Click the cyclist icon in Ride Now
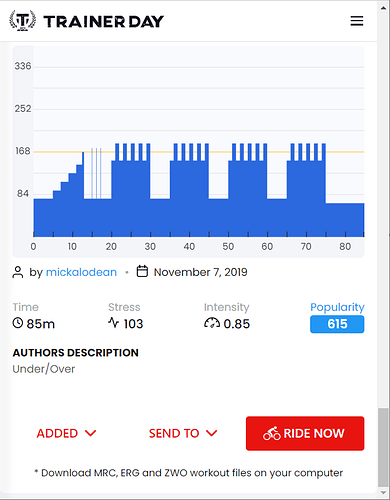Viewport: 390px width, 500px height. pyautogui.click(x=272, y=433)
